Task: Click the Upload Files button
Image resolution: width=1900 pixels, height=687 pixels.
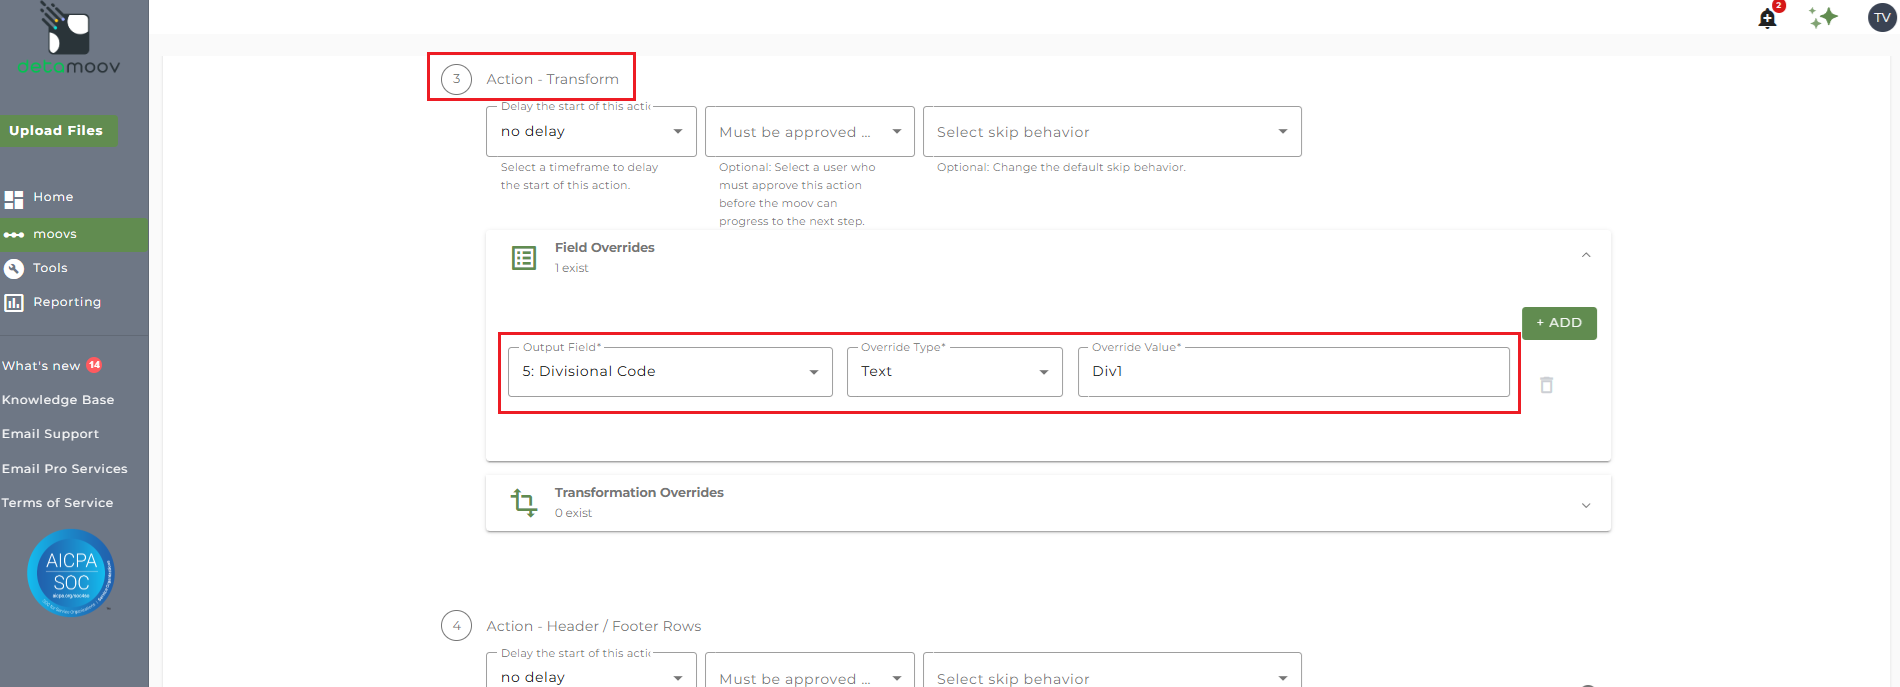Action: [x=57, y=131]
